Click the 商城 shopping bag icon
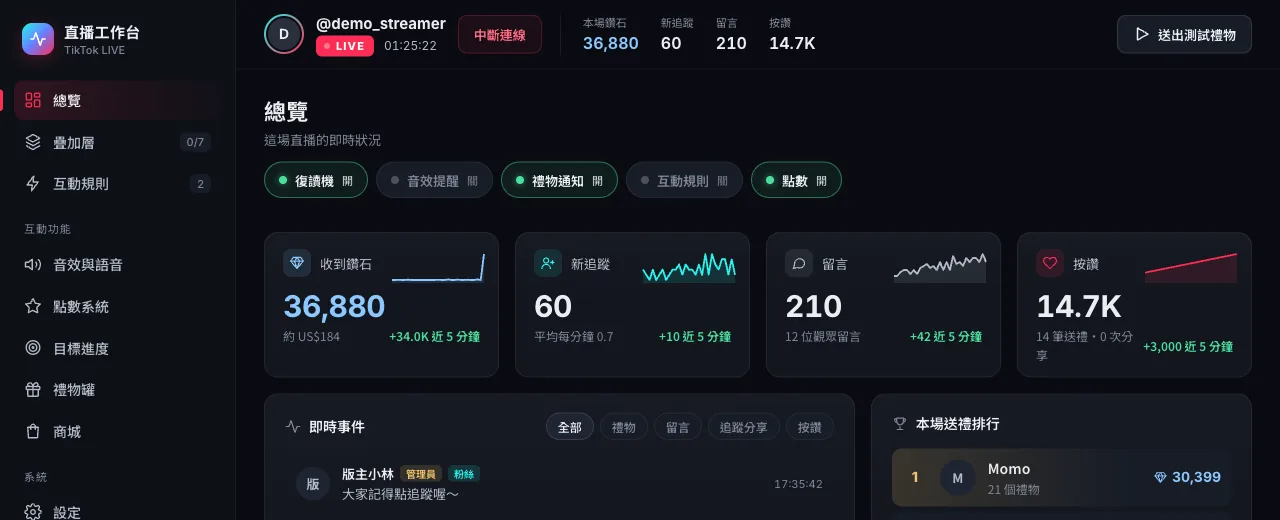 (x=33, y=432)
